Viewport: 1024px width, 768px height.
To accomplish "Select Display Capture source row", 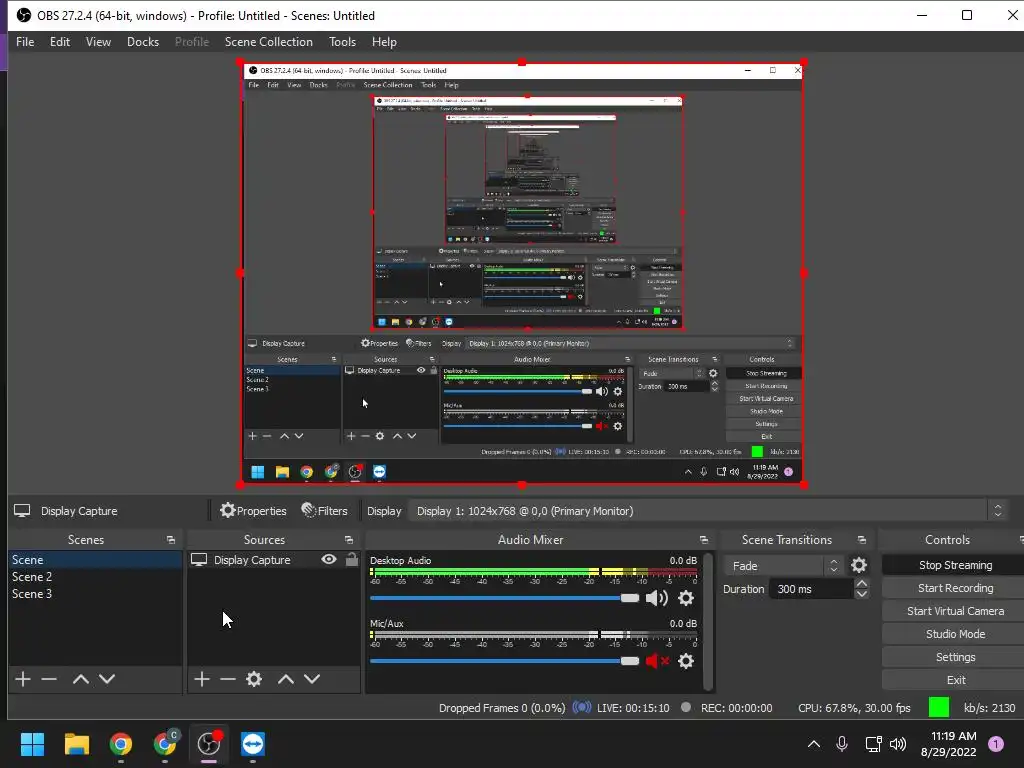I will click(274, 560).
